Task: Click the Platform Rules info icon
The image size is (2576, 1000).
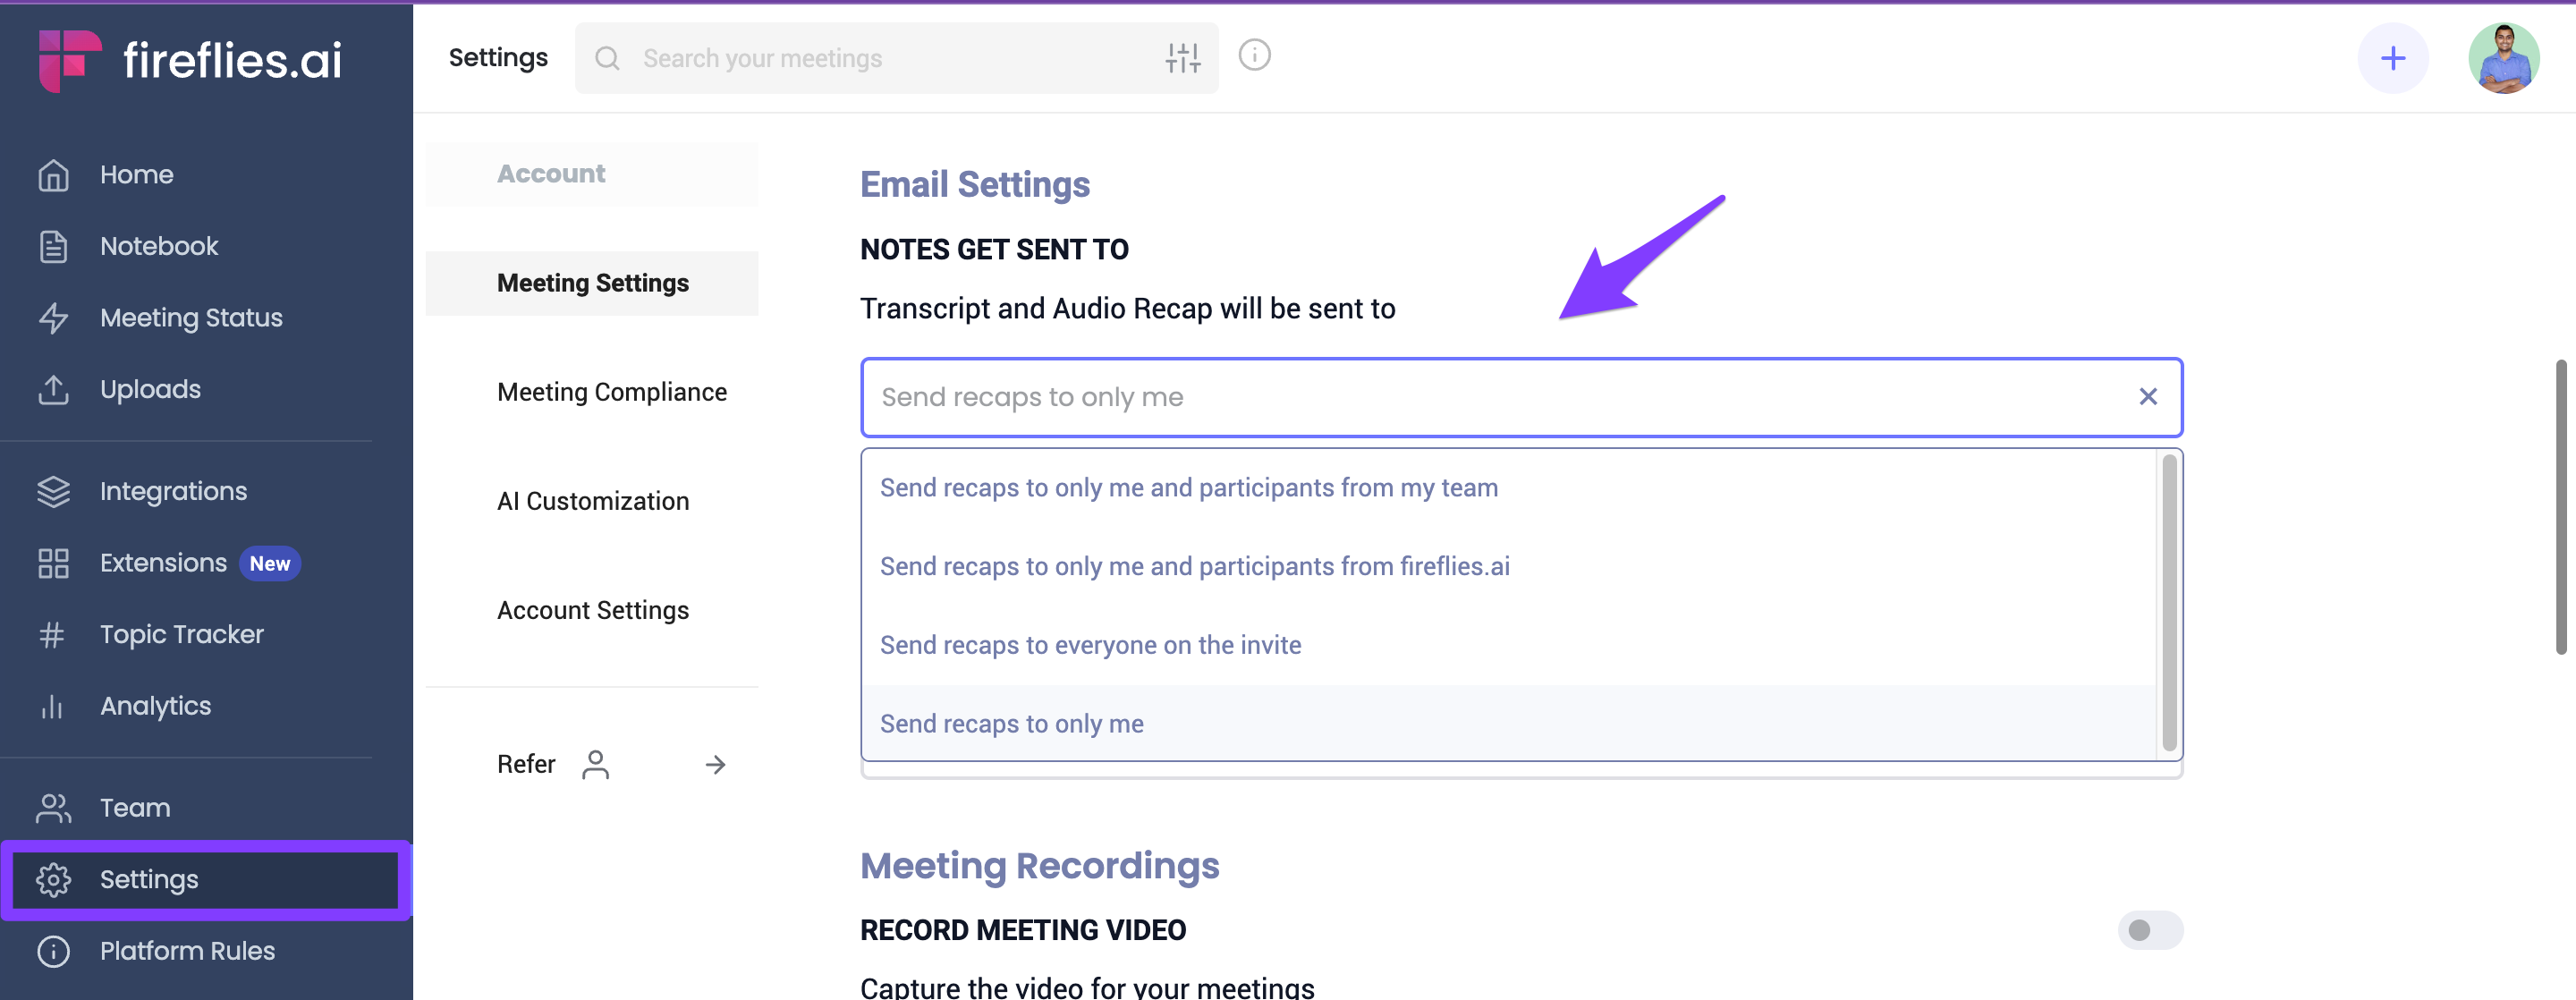Action: [x=53, y=951]
